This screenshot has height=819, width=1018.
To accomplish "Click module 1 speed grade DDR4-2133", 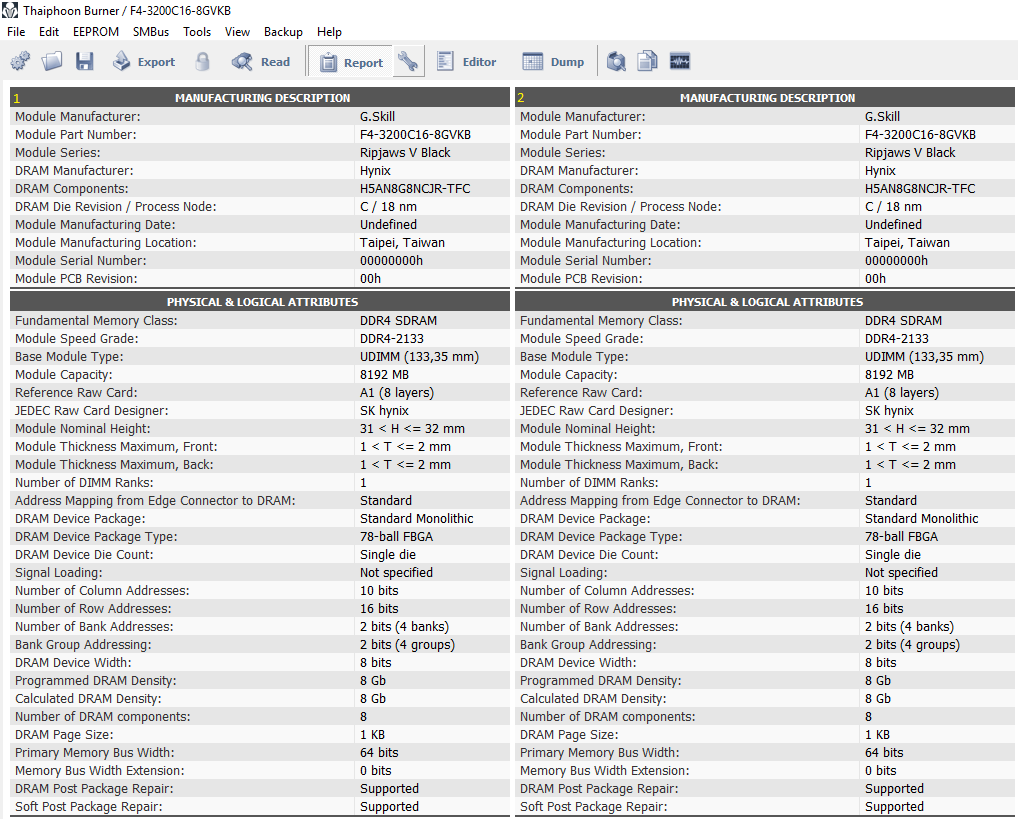I will (391, 339).
